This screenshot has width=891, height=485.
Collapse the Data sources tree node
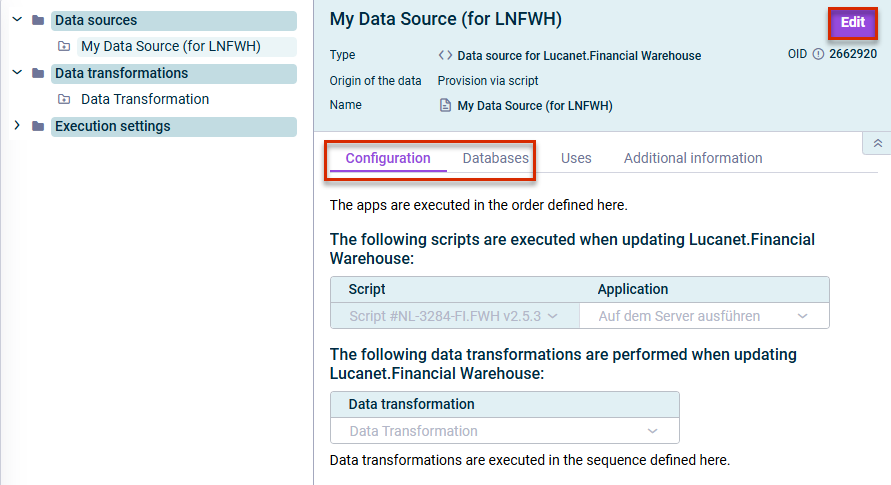(17, 20)
